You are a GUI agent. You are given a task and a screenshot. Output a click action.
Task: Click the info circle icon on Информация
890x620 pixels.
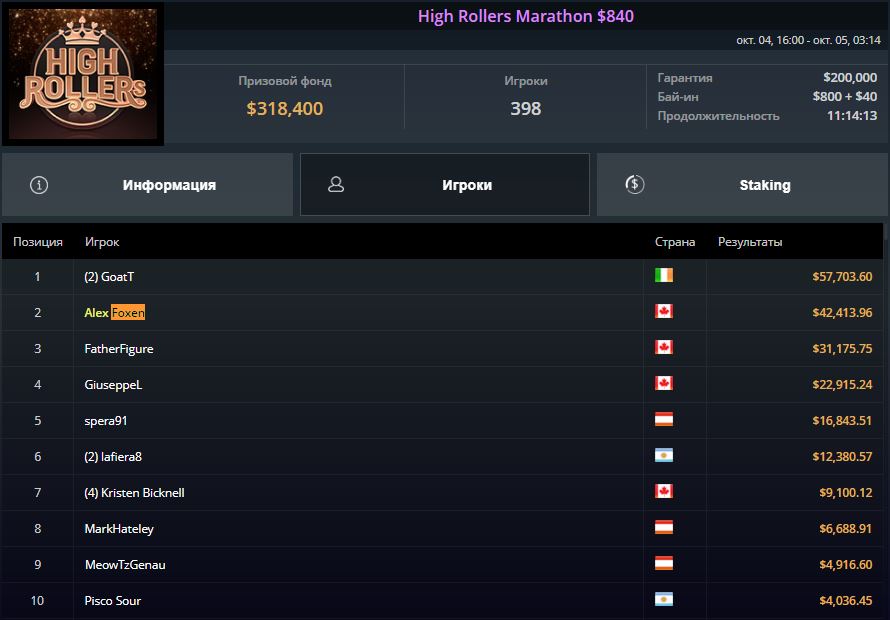39,185
